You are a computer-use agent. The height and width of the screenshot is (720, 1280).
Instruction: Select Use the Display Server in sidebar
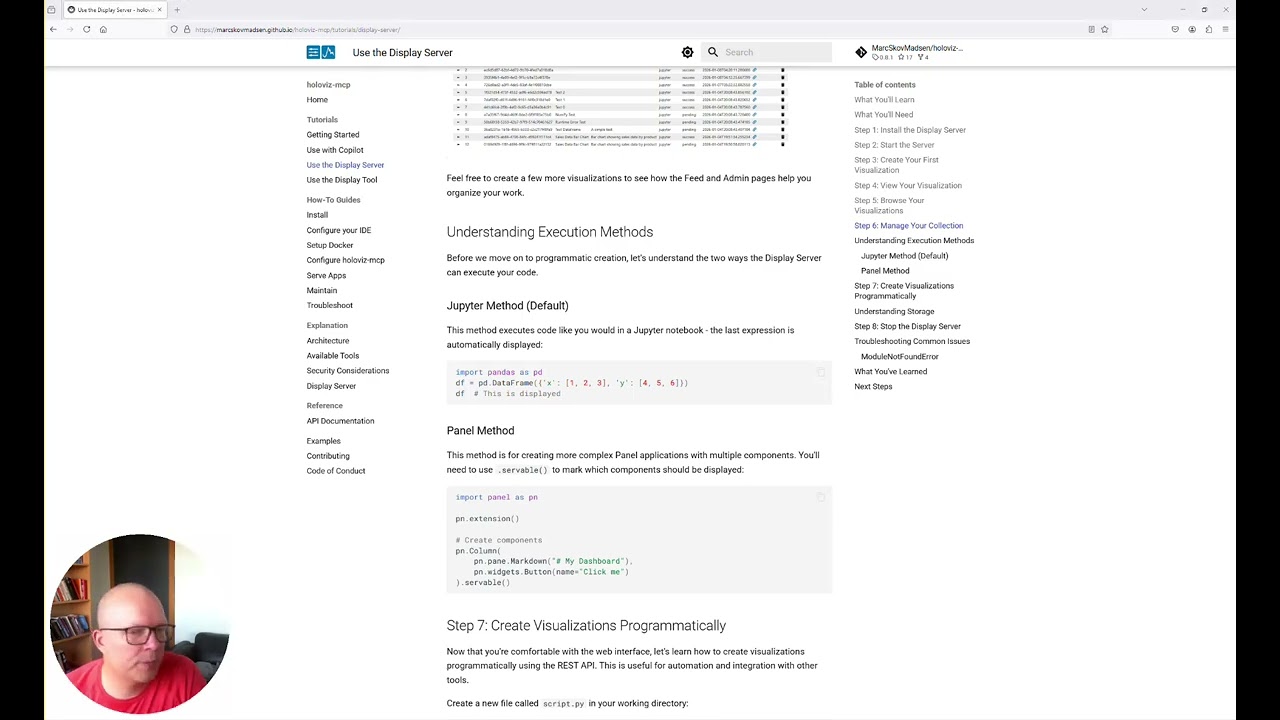tap(345, 165)
